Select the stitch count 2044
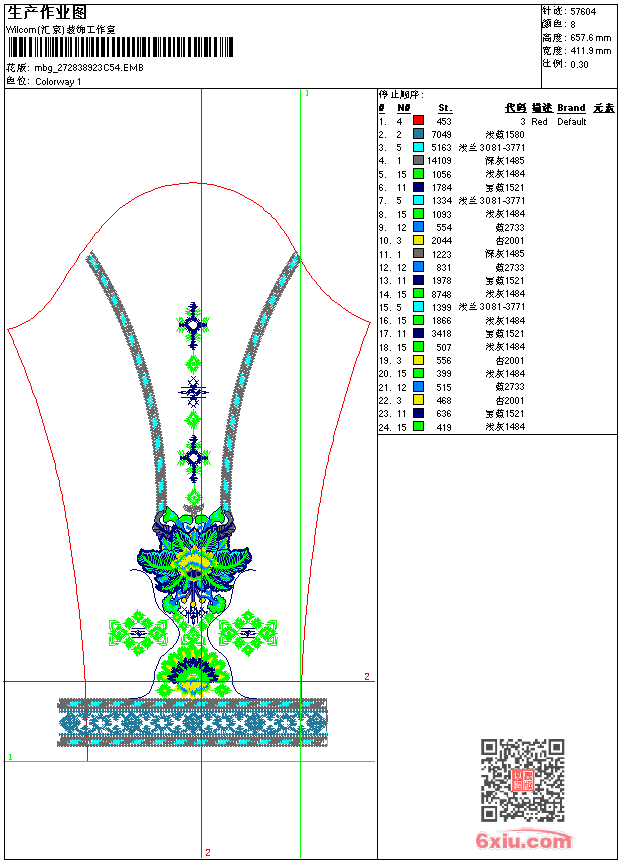This screenshot has height=860, width=620. [442, 241]
